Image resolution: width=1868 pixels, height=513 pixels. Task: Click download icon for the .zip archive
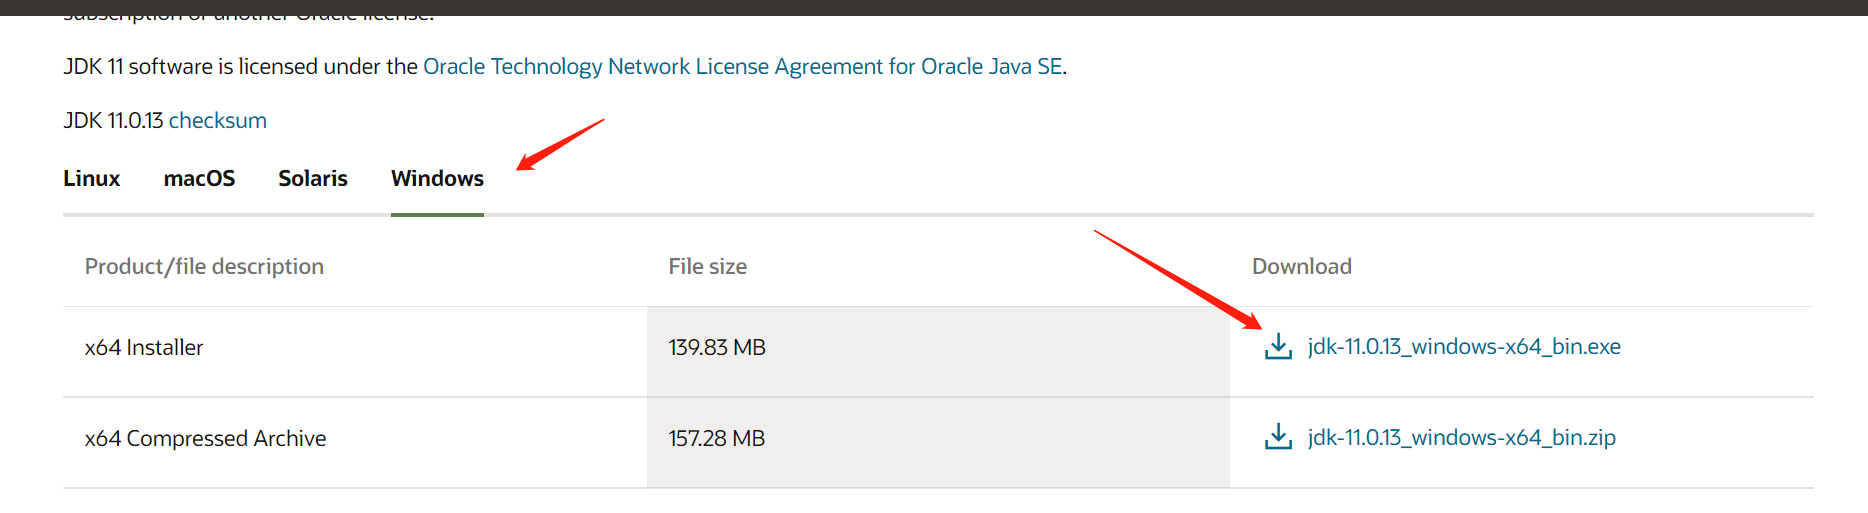click(x=1278, y=437)
